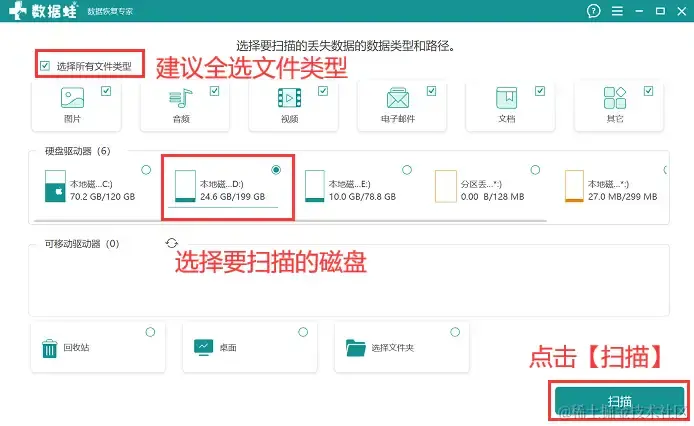Click the 10.0 GB/78.8 GB text
This screenshot has width=694, height=426.
pyautogui.click(x=362, y=197)
